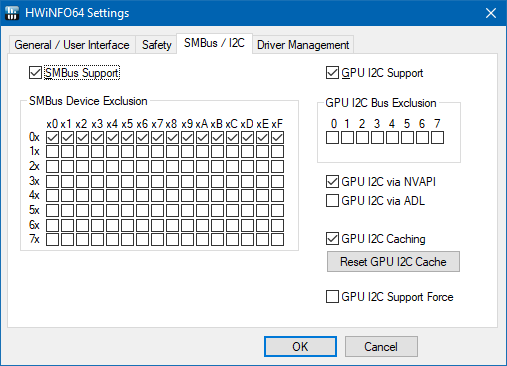This screenshot has width=507, height=366.
Task: Click the GPU I2C Bus Exclusion label
Action: coord(381,103)
